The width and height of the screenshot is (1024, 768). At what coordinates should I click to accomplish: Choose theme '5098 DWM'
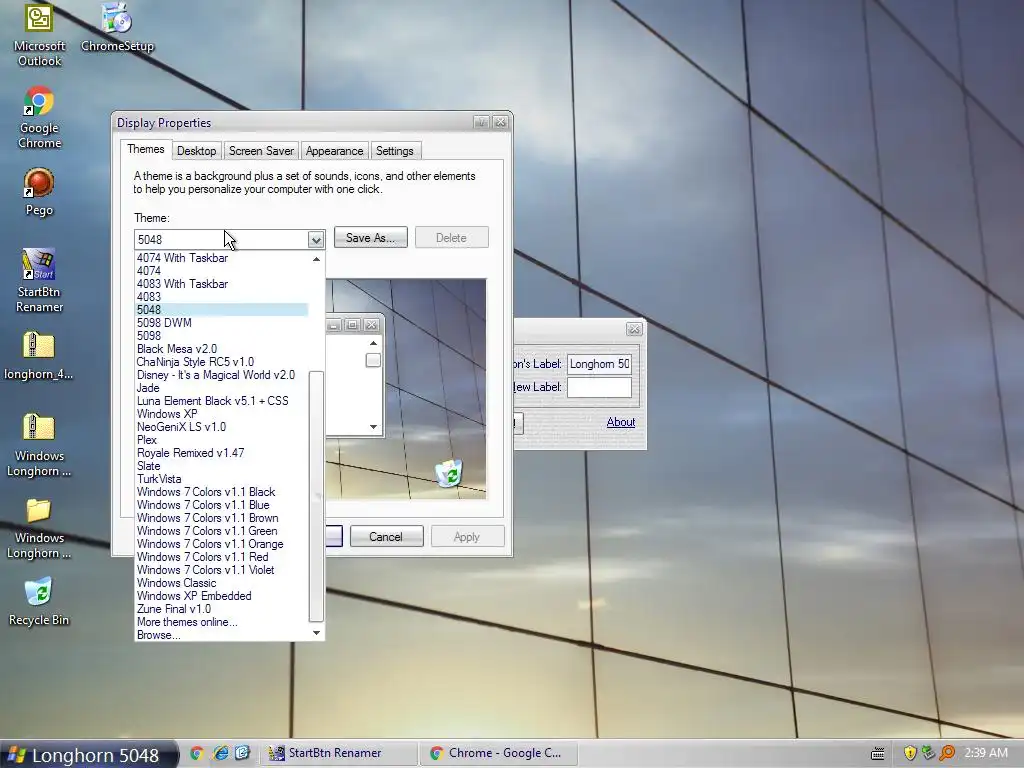tap(221, 323)
